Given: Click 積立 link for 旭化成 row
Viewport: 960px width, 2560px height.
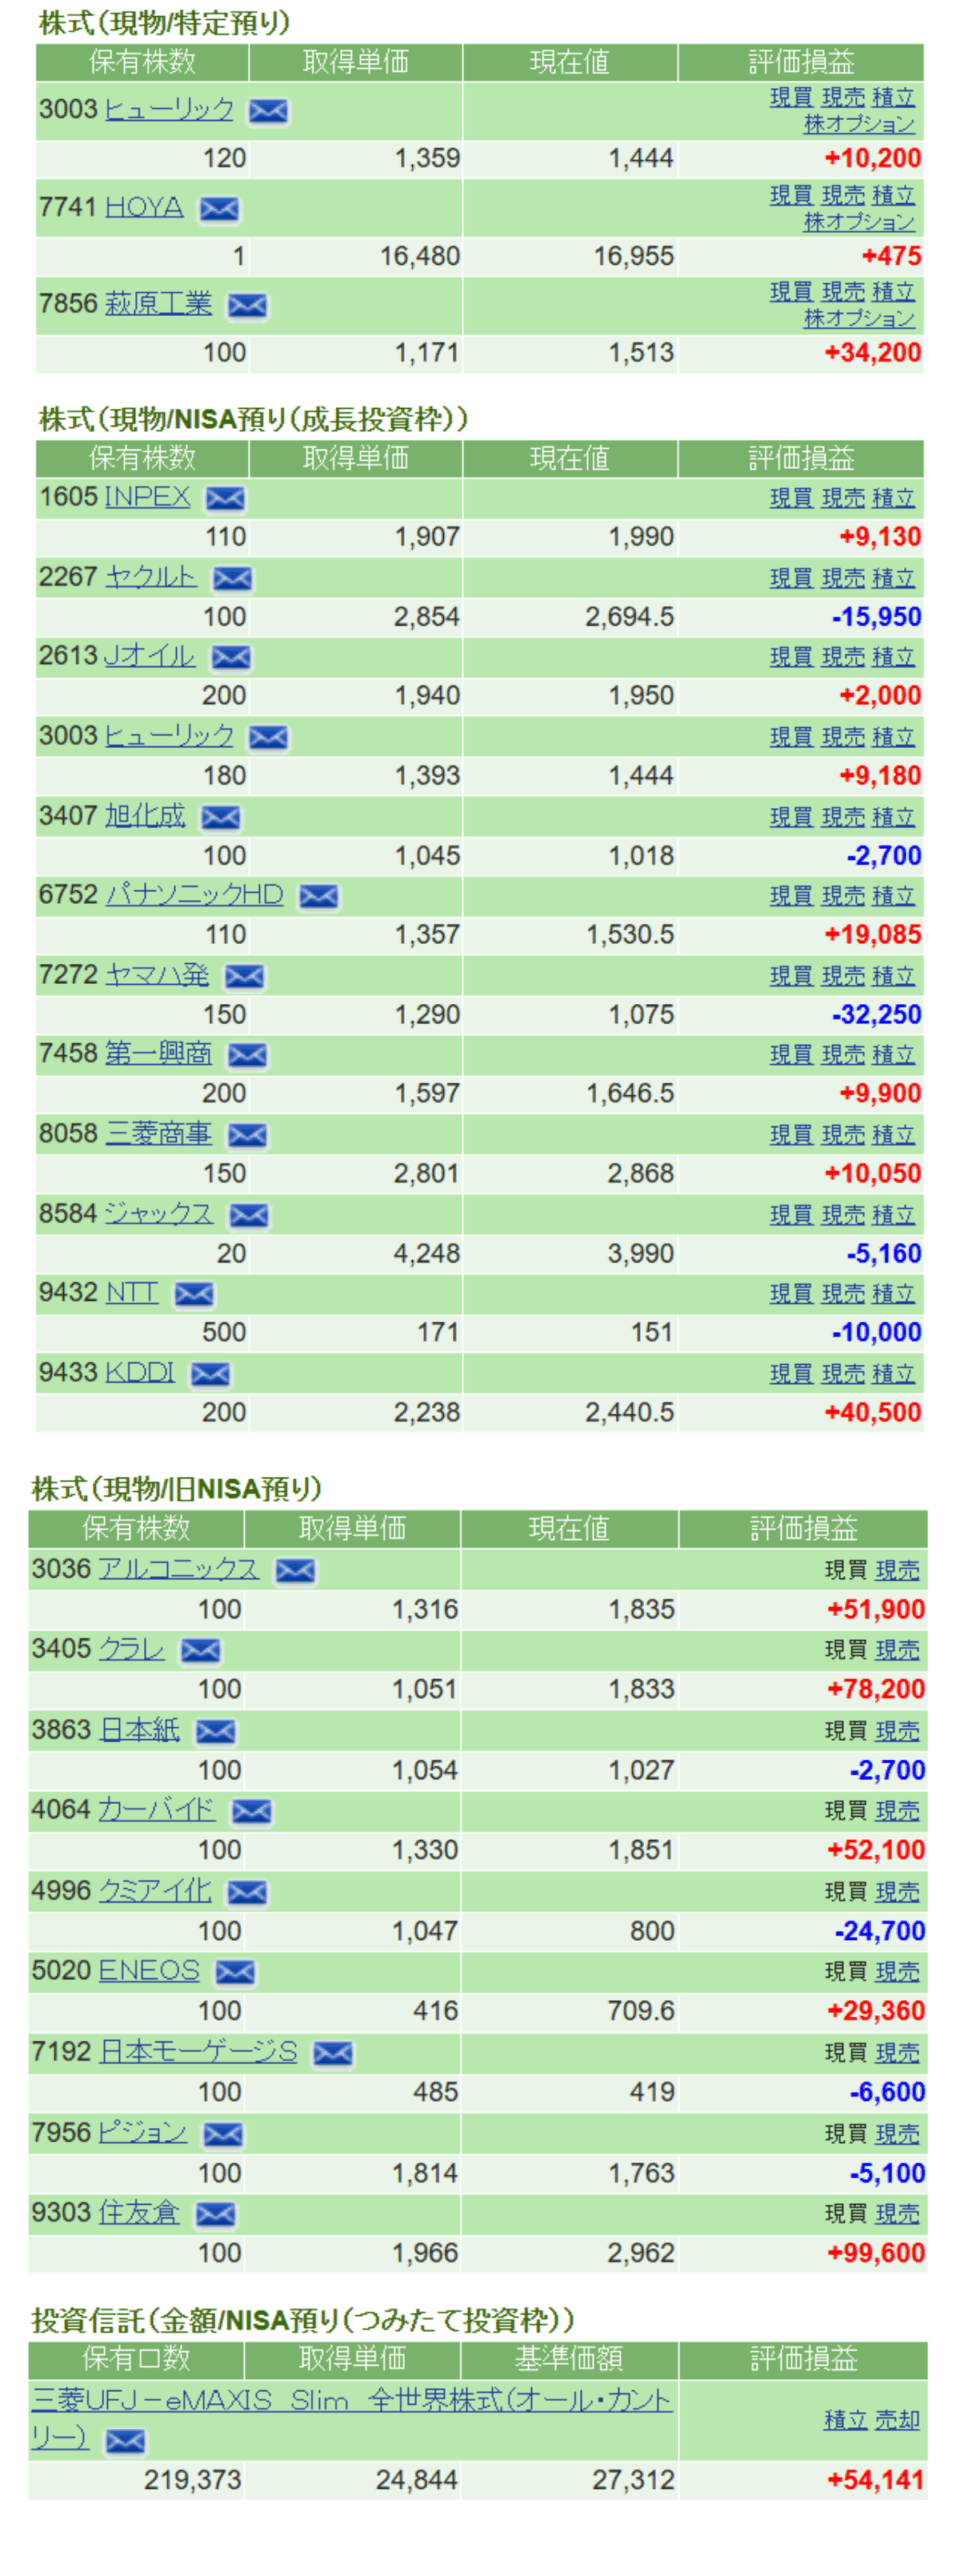Looking at the screenshot, I should pyautogui.click(x=893, y=817).
